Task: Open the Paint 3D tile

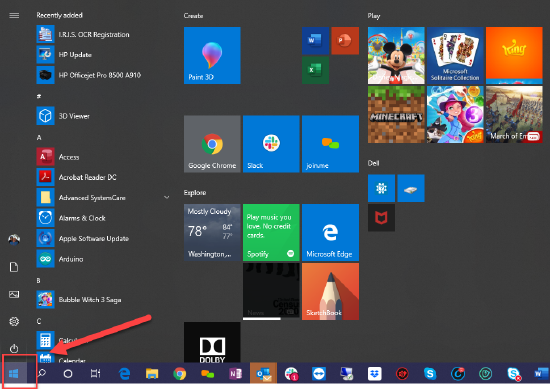Action: click(x=212, y=55)
